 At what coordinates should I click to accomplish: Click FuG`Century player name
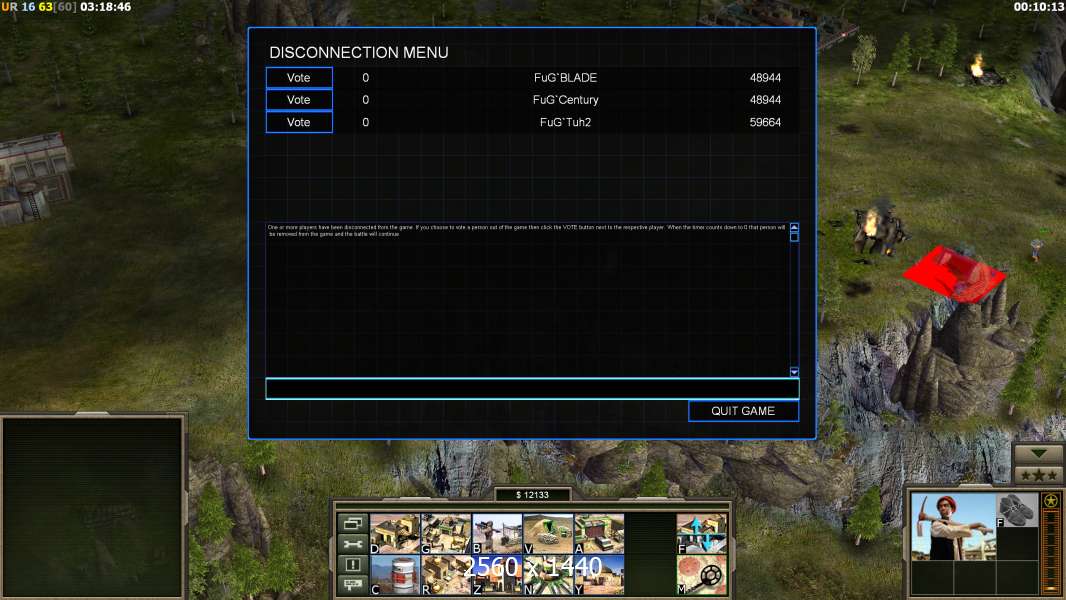(x=566, y=100)
